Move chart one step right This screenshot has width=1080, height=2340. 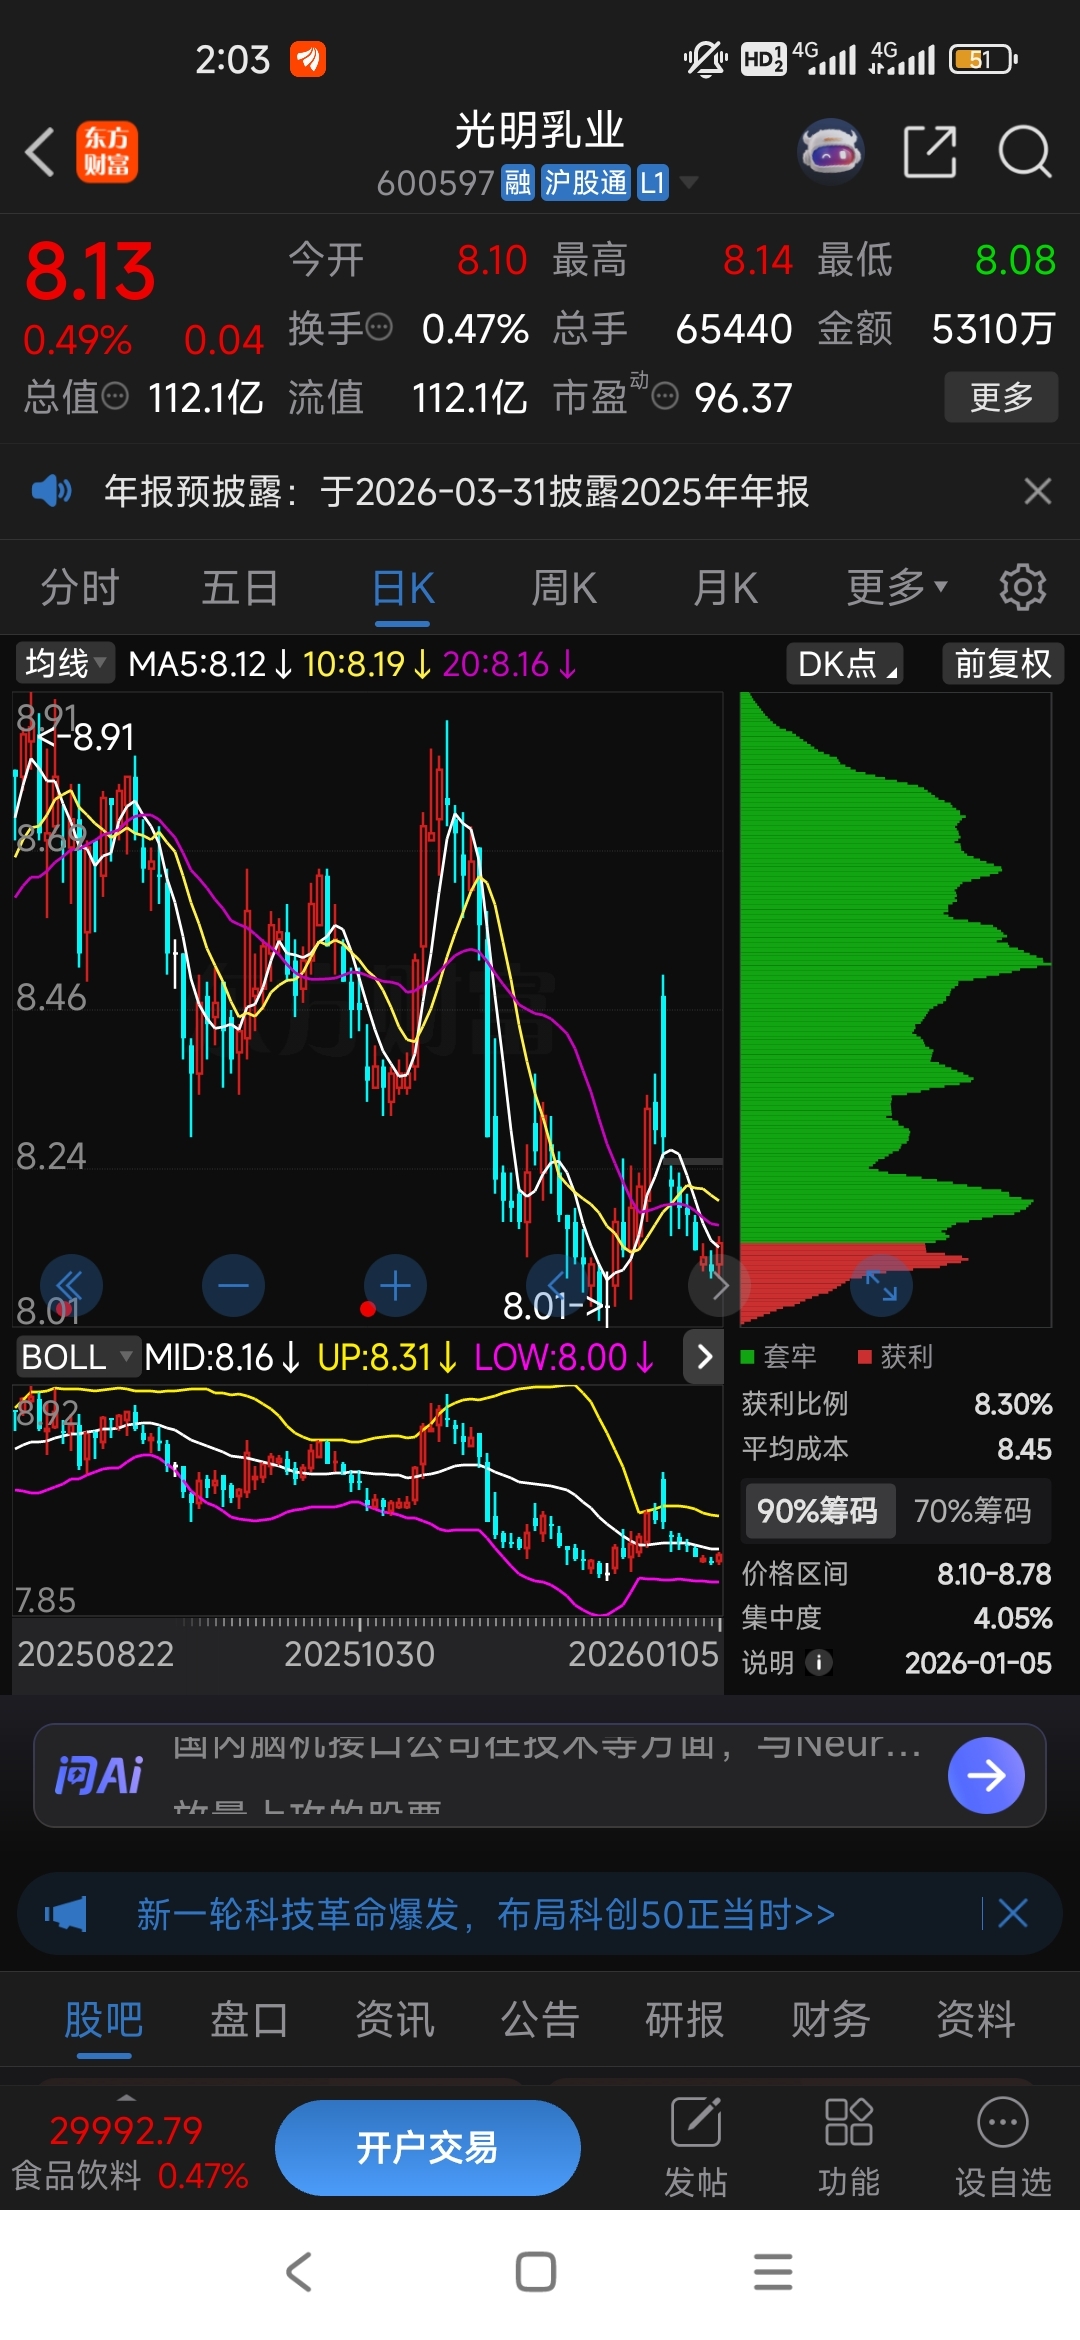click(719, 1285)
